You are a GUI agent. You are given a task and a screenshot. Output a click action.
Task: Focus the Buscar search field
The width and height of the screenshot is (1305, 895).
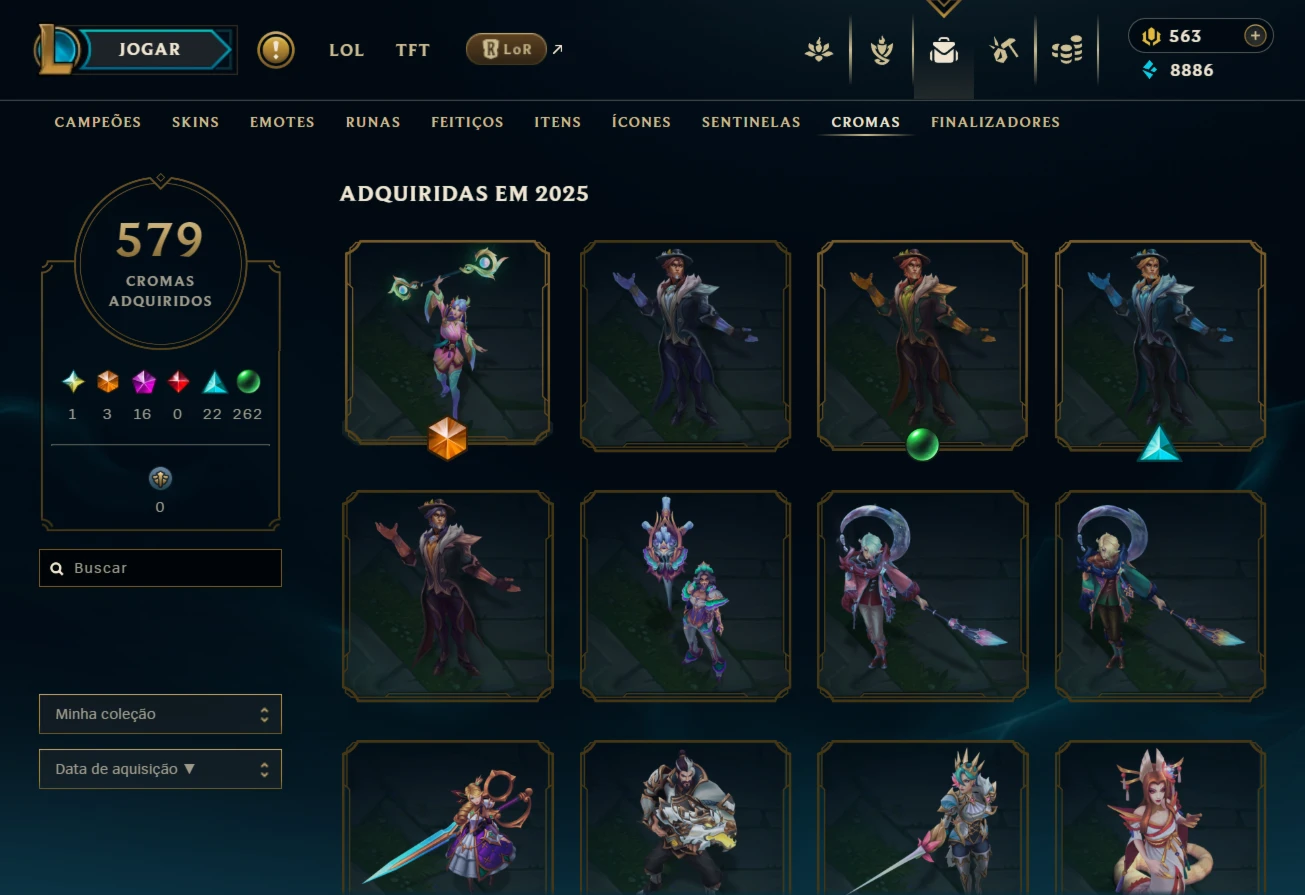[x=160, y=568]
